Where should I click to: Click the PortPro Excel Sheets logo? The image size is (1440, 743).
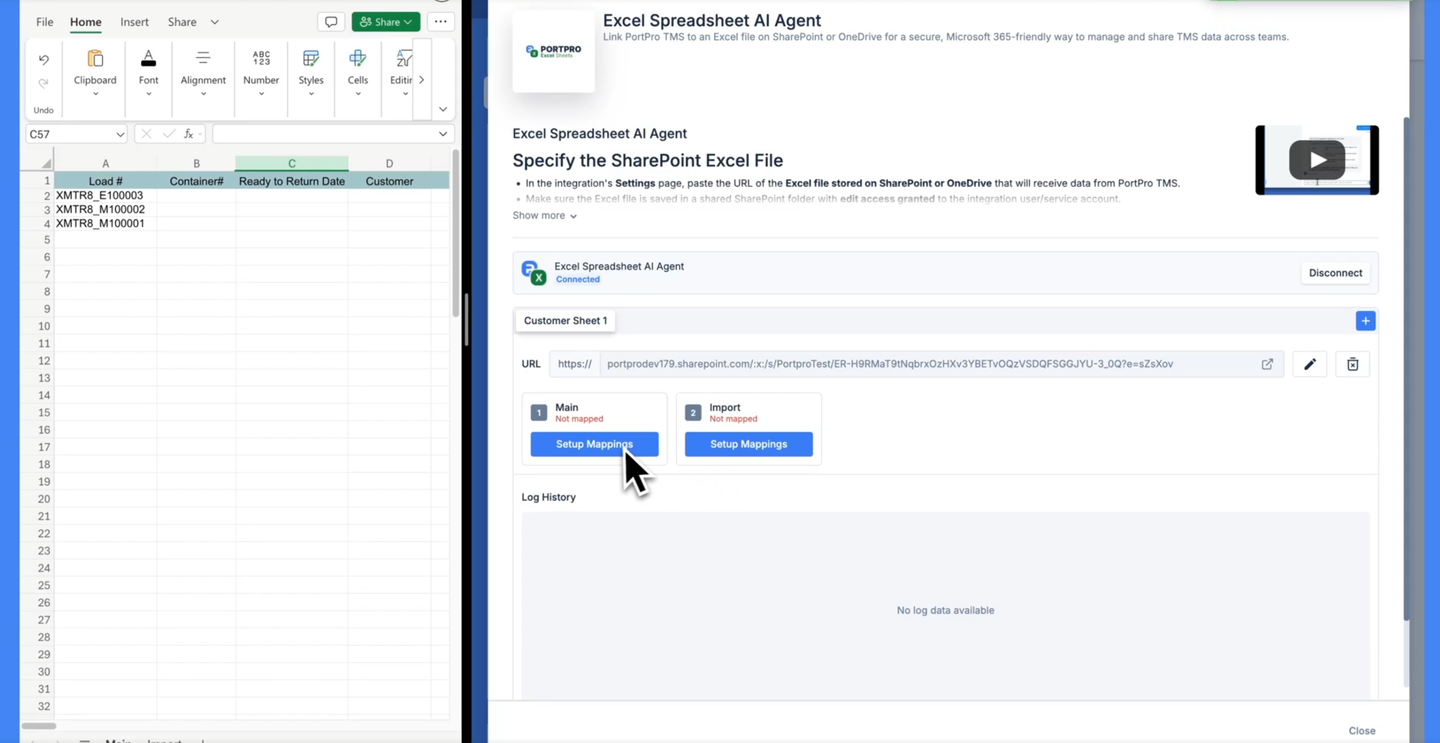tap(553, 51)
